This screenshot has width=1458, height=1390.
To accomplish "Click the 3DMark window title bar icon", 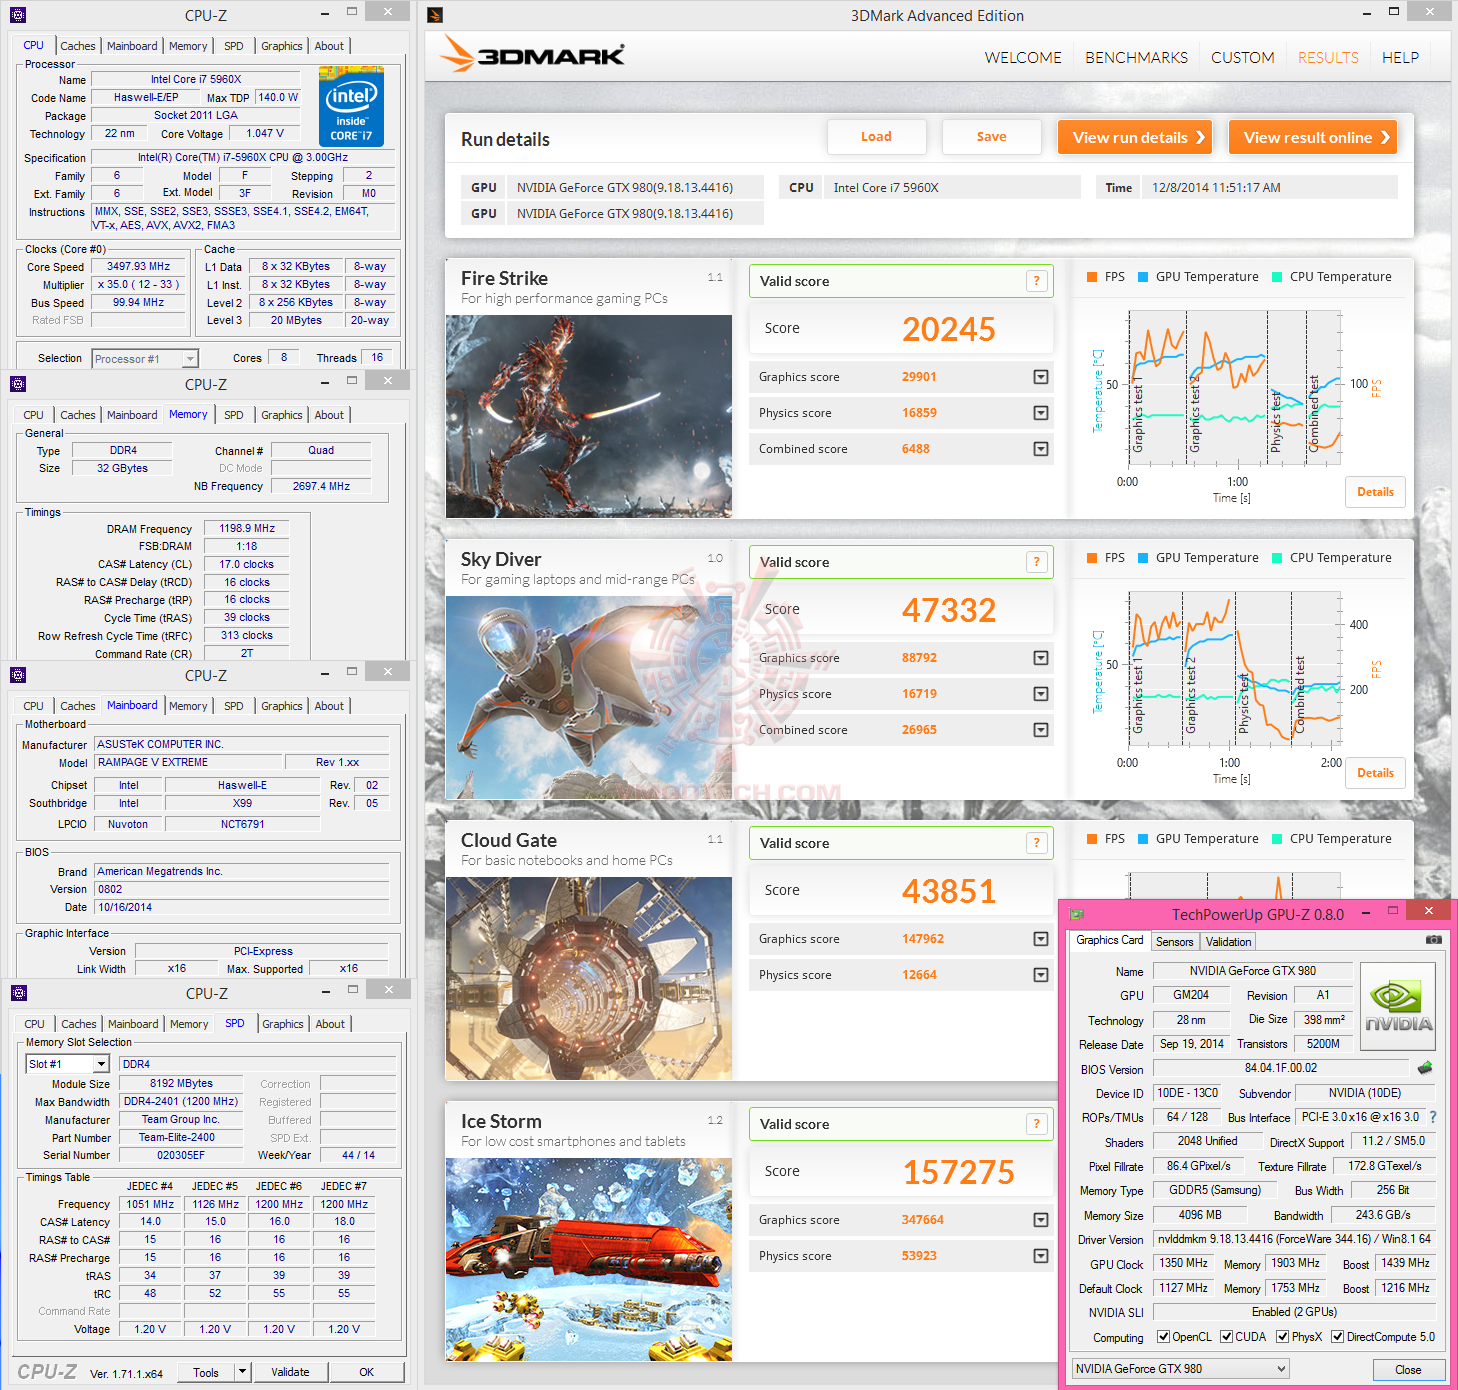I will (435, 15).
